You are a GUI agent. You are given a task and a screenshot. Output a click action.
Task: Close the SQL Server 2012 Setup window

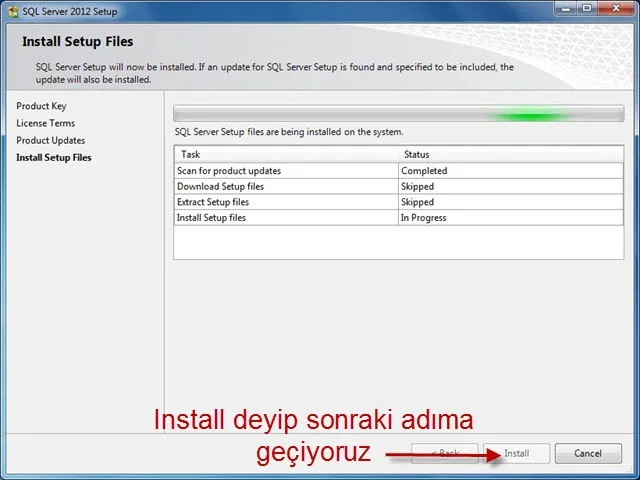tap(616, 9)
